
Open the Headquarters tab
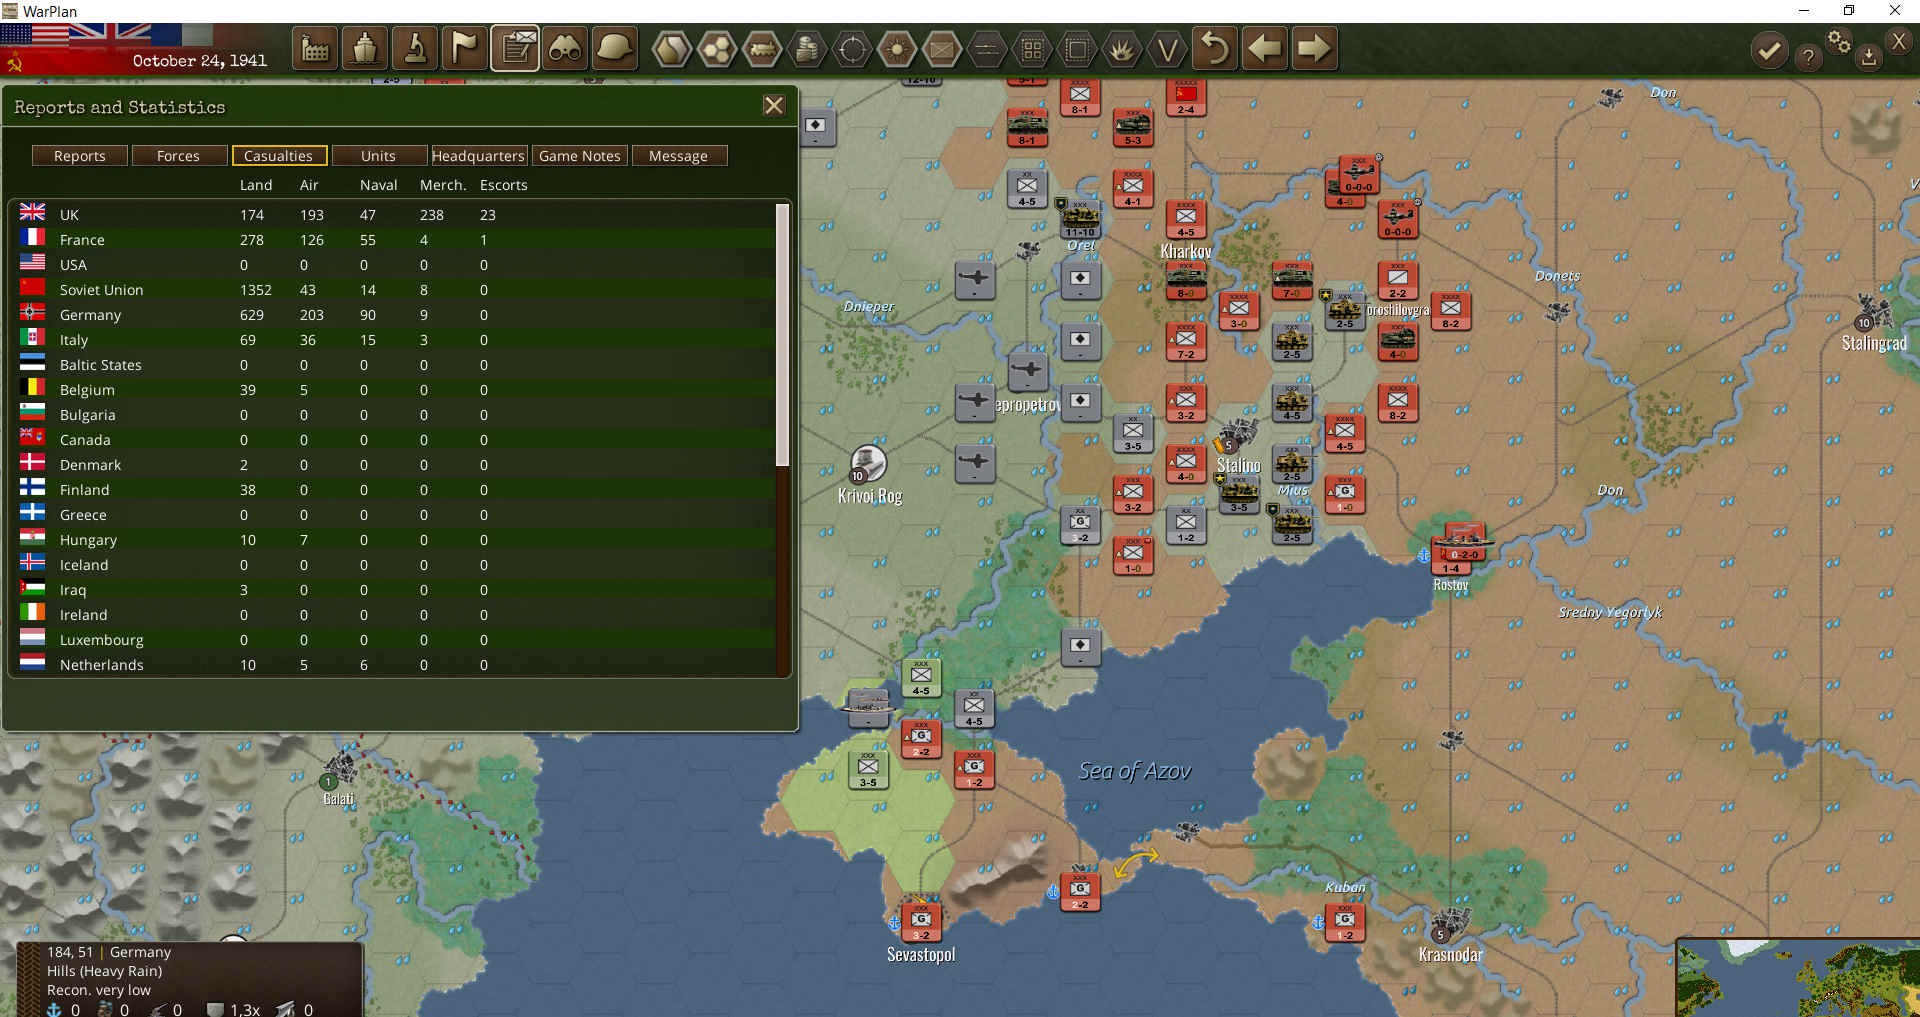(x=478, y=156)
